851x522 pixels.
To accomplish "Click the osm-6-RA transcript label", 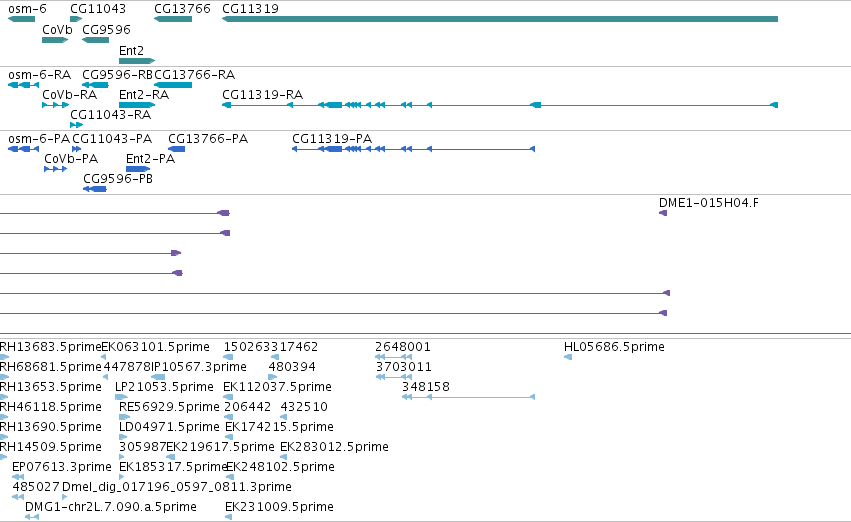I will click(x=40, y=75).
